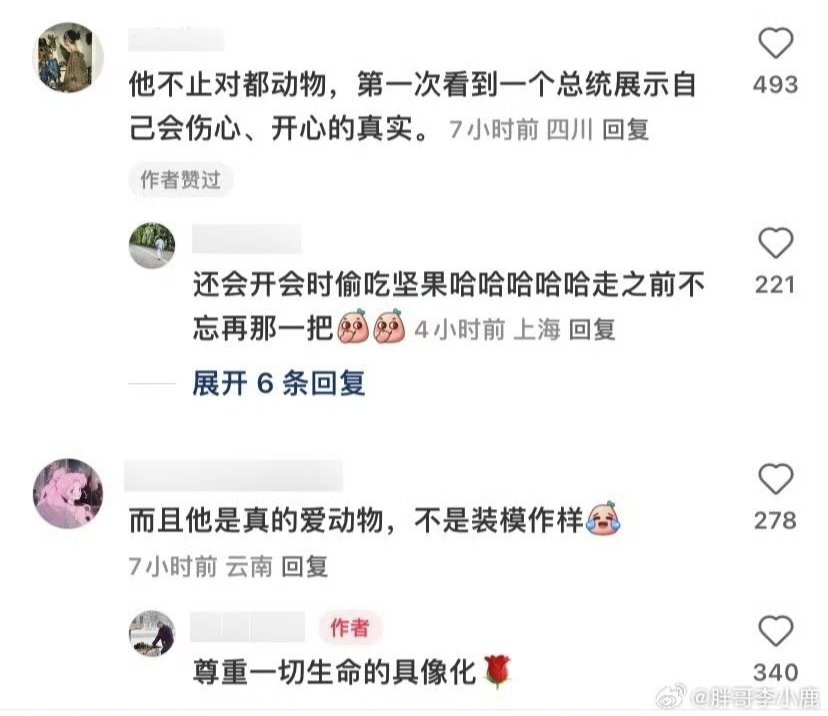This screenshot has height=716, width=828.
Task: Reply to the Sichuan comment
Action: tap(626, 129)
